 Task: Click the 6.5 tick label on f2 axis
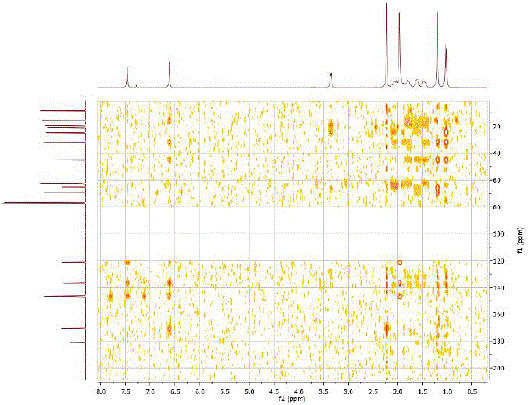175,391
